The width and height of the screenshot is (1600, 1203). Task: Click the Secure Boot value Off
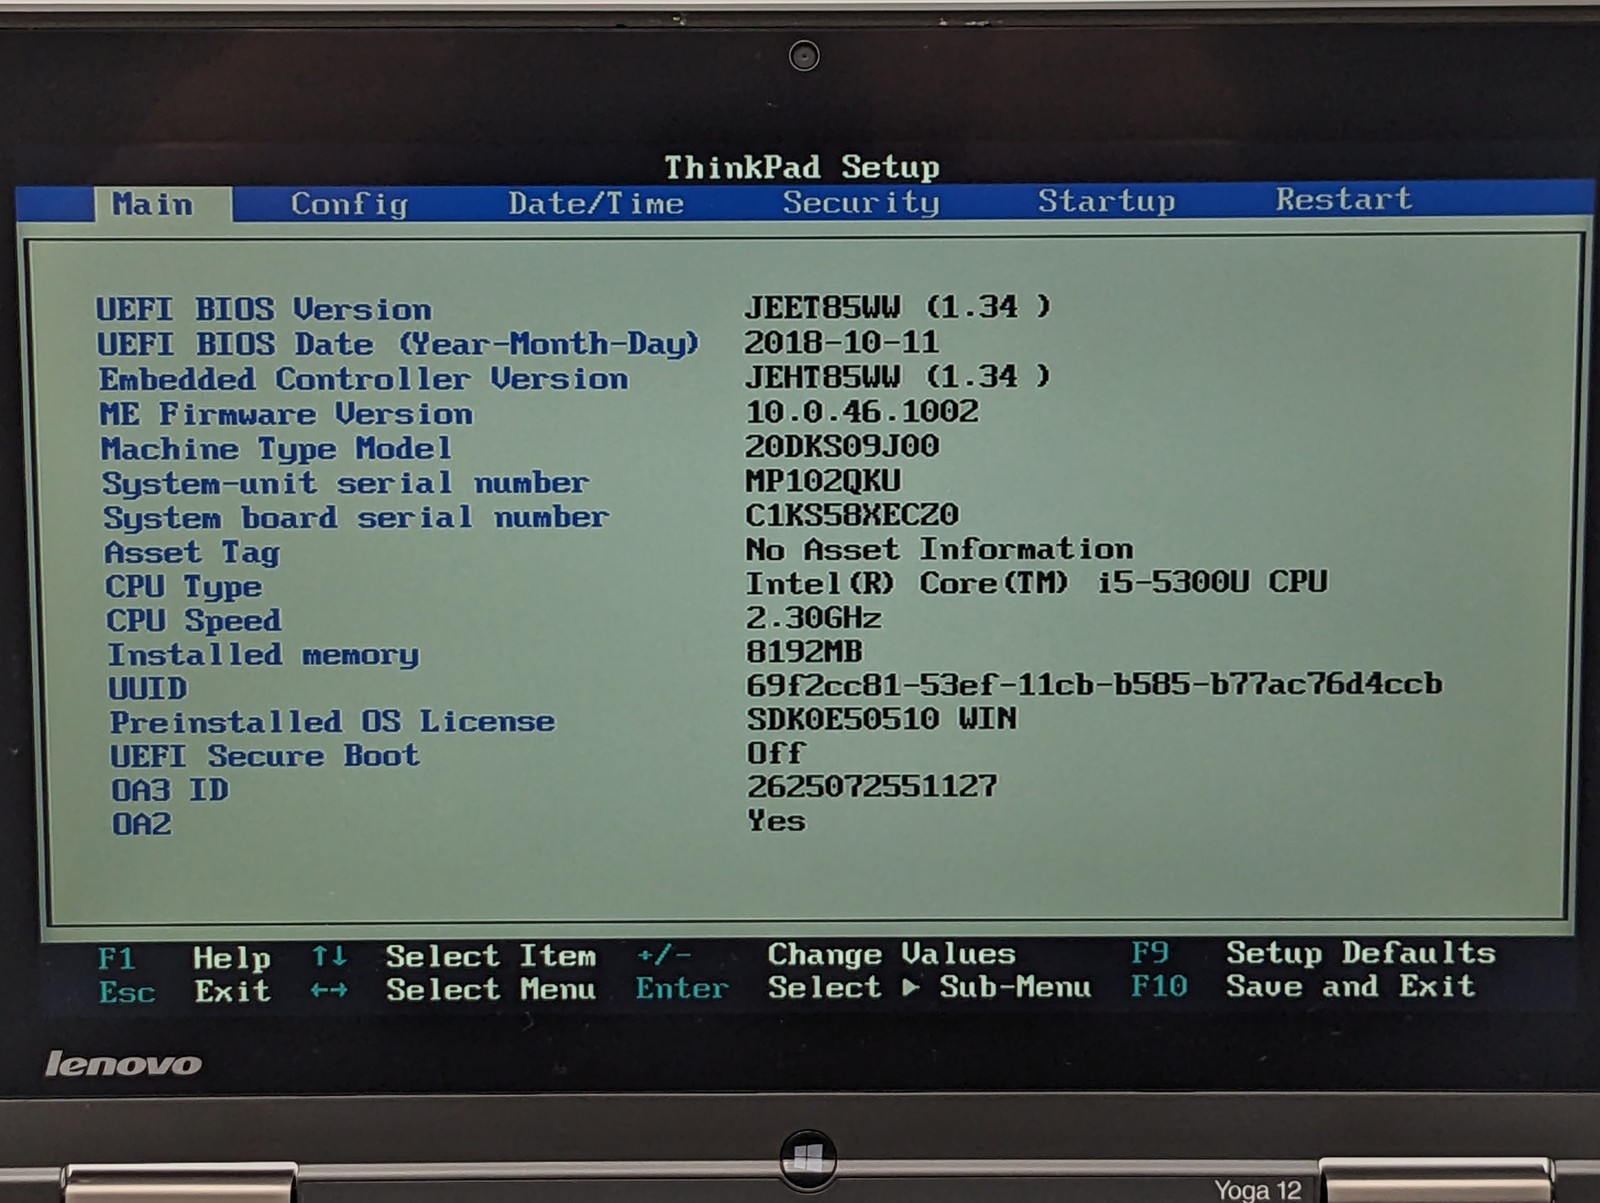tap(776, 752)
